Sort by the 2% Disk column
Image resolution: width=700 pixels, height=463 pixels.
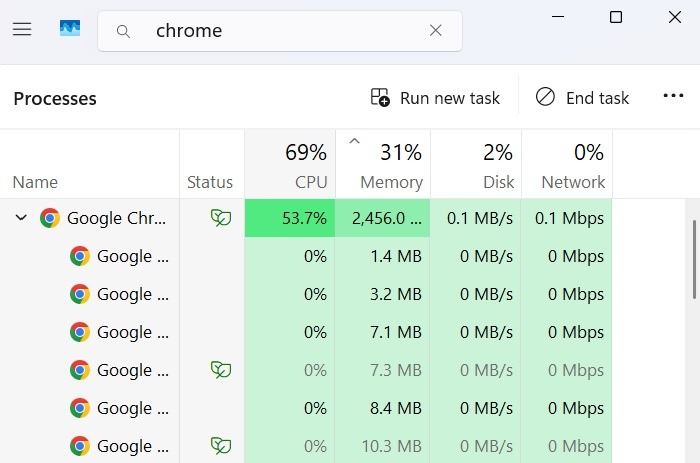[476, 164]
